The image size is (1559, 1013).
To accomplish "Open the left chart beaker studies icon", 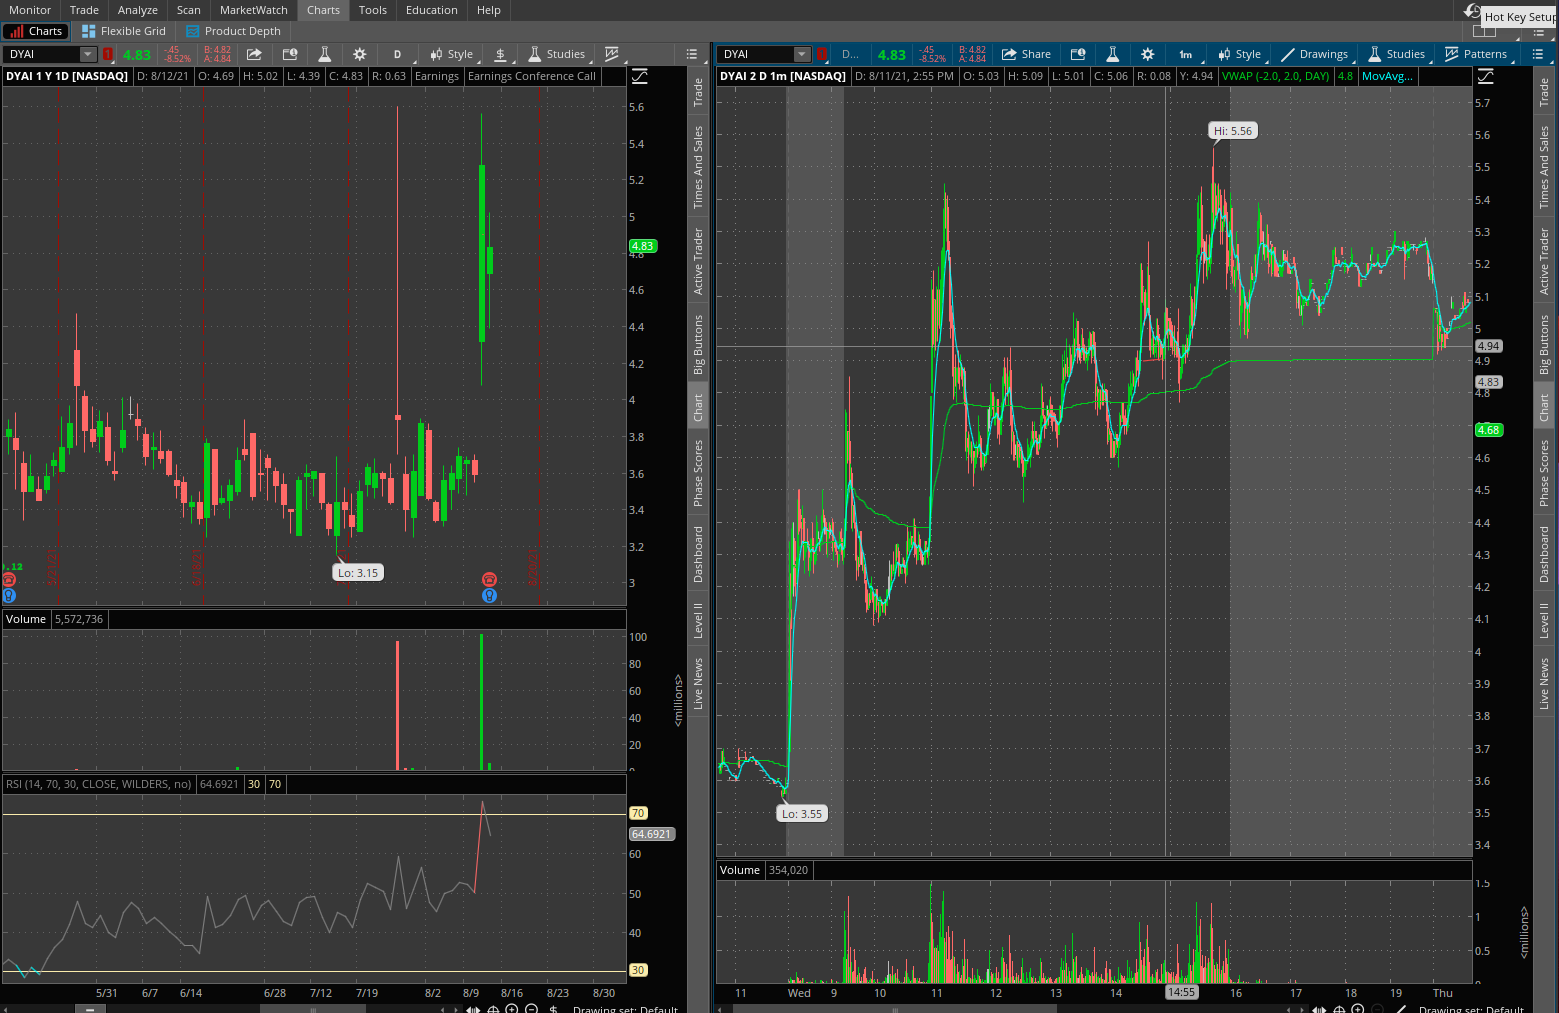I will 324,54.
